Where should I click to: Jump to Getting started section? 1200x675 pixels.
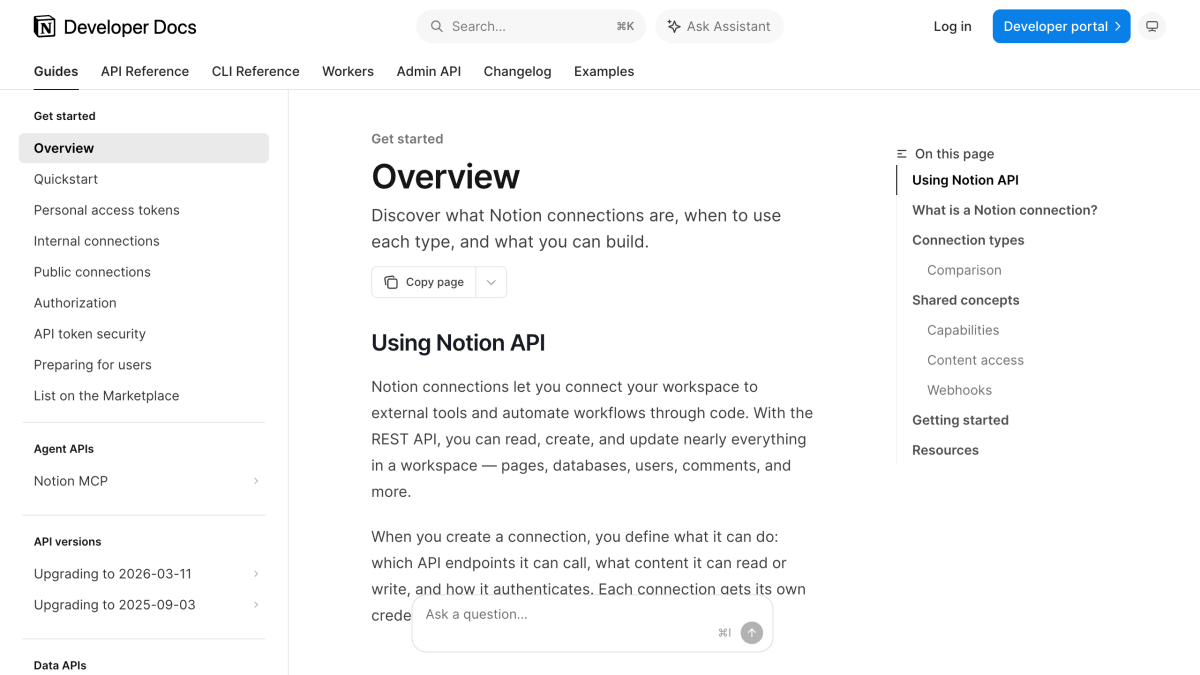point(960,420)
